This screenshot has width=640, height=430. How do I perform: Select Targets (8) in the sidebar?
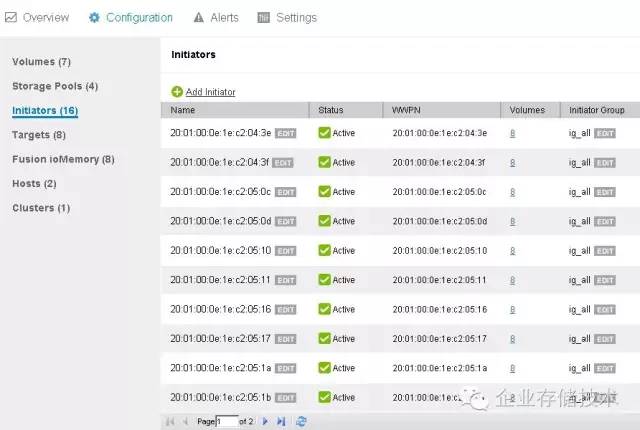[39, 135]
